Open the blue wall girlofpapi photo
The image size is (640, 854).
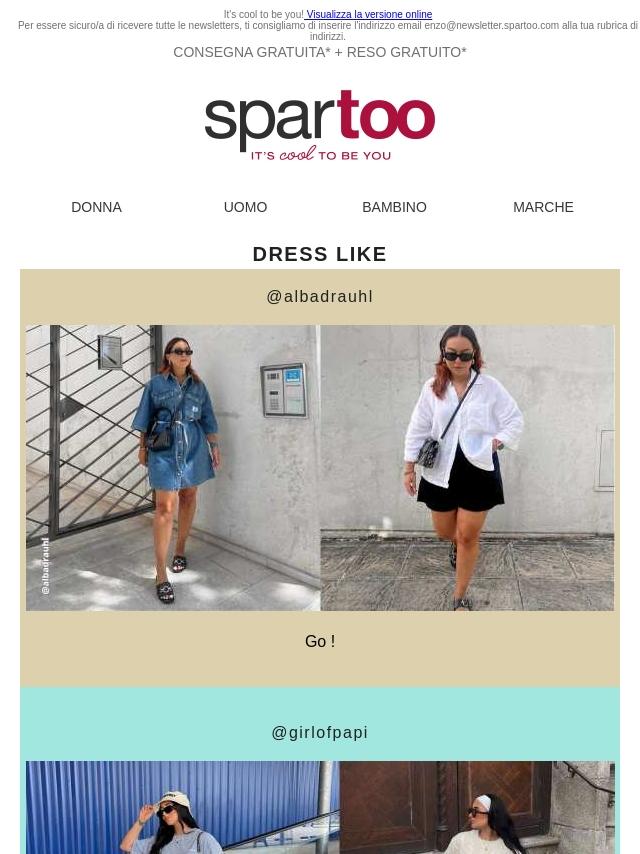[x=182, y=807]
